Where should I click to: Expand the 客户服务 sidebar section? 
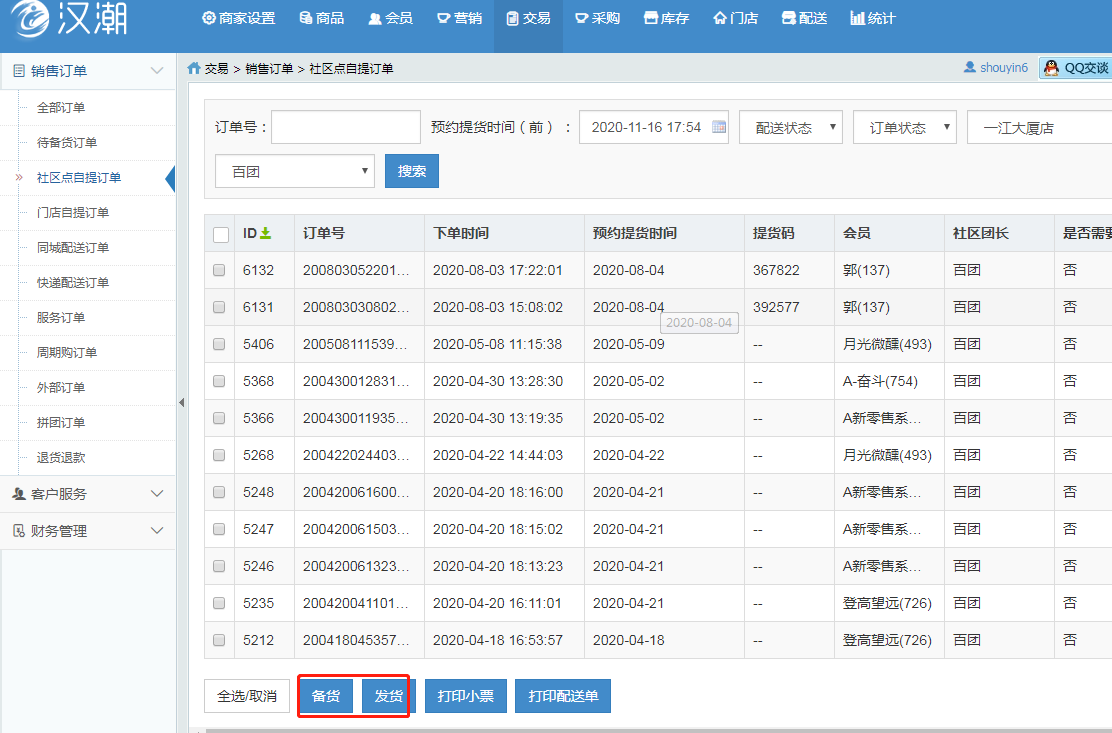coord(88,494)
